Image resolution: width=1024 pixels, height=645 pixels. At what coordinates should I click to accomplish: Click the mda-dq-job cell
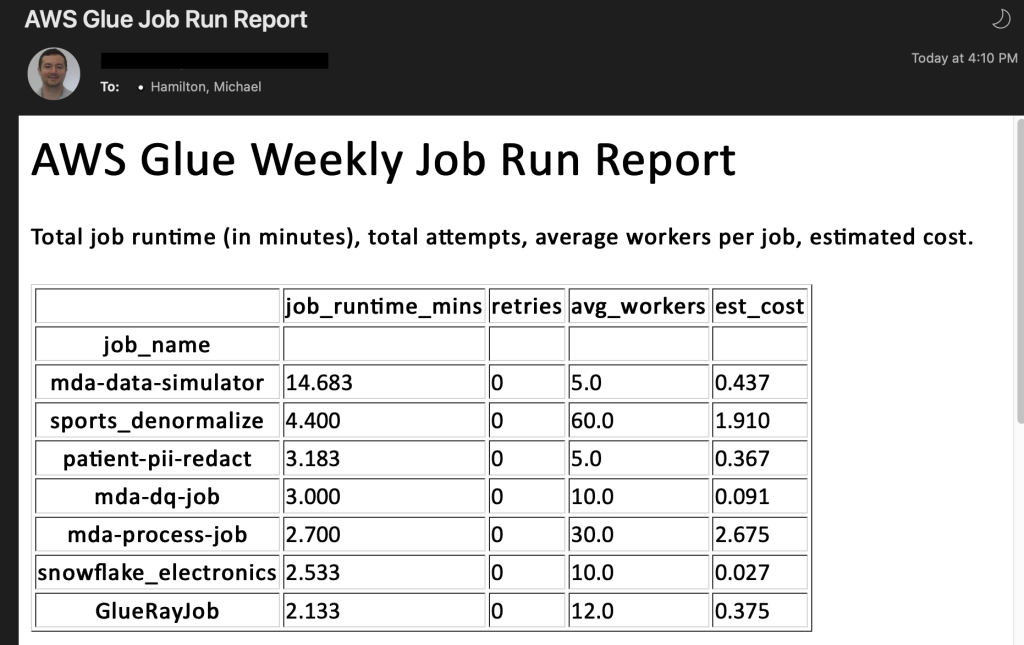[156, 496]
